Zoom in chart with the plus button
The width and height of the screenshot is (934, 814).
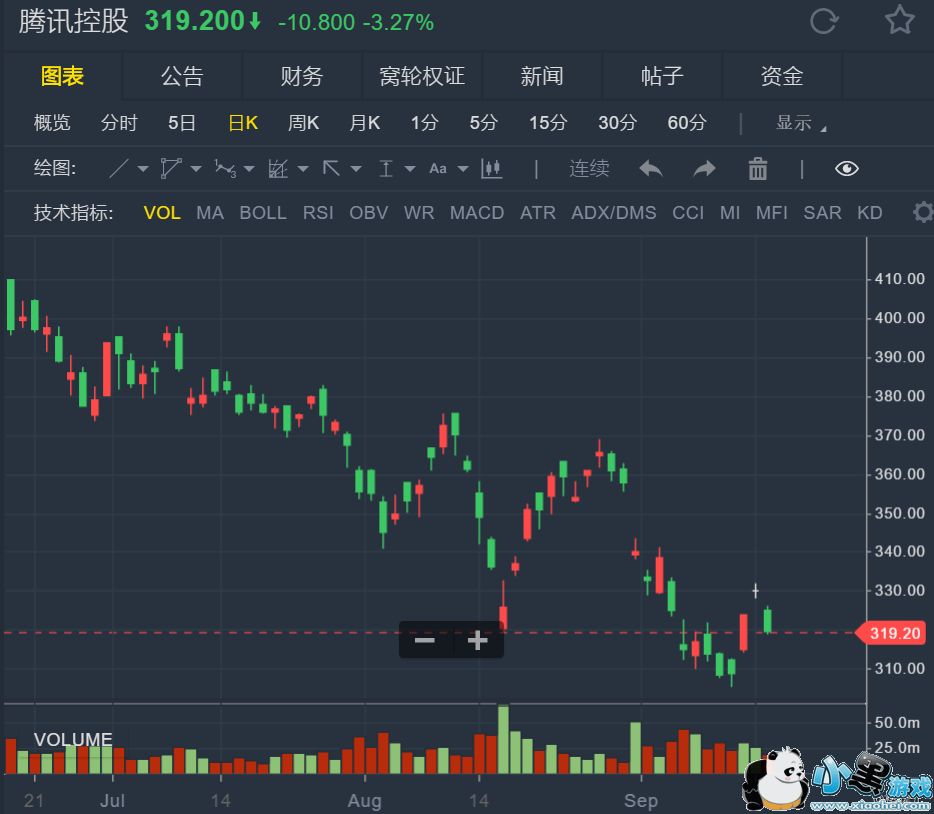[477, 640]
